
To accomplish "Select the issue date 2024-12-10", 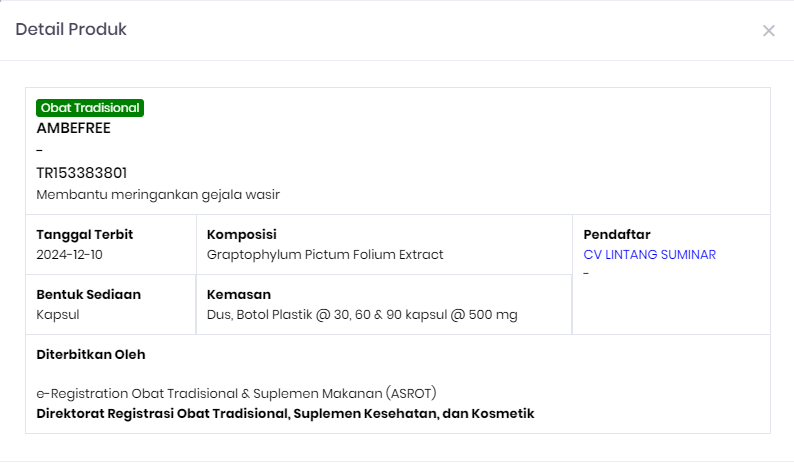I will click(x=69, y=255).
